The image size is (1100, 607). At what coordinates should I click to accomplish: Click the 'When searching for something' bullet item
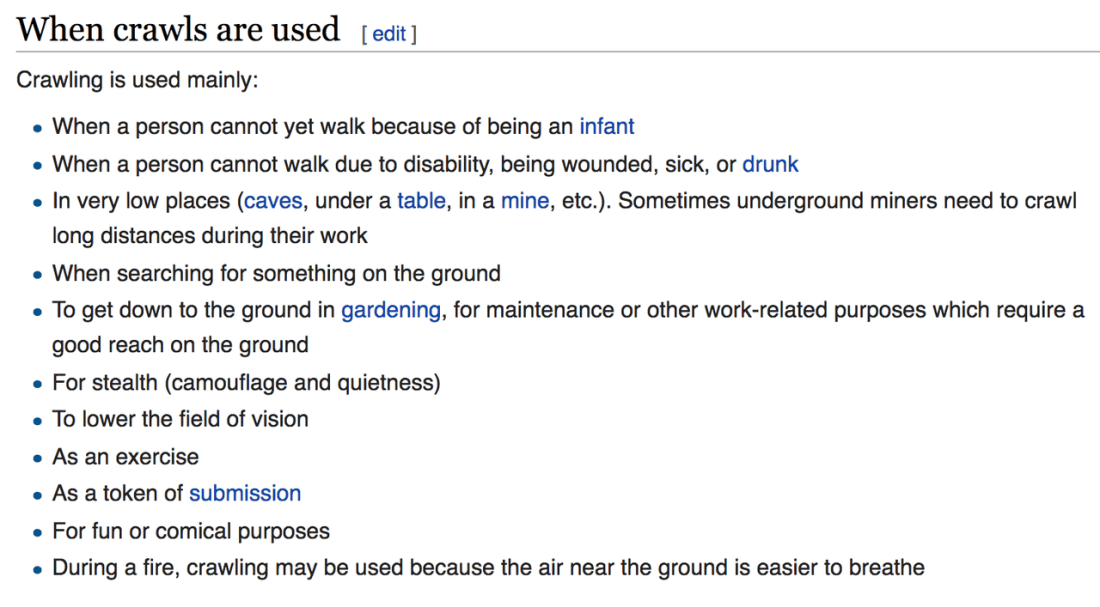[x=276, y=273]
